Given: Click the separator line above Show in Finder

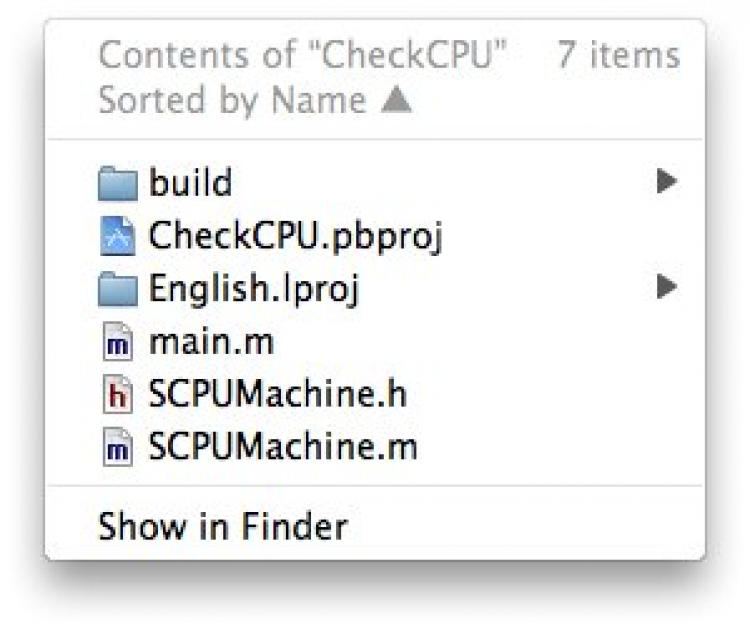Looking at the screenshot, I should 375,487.
